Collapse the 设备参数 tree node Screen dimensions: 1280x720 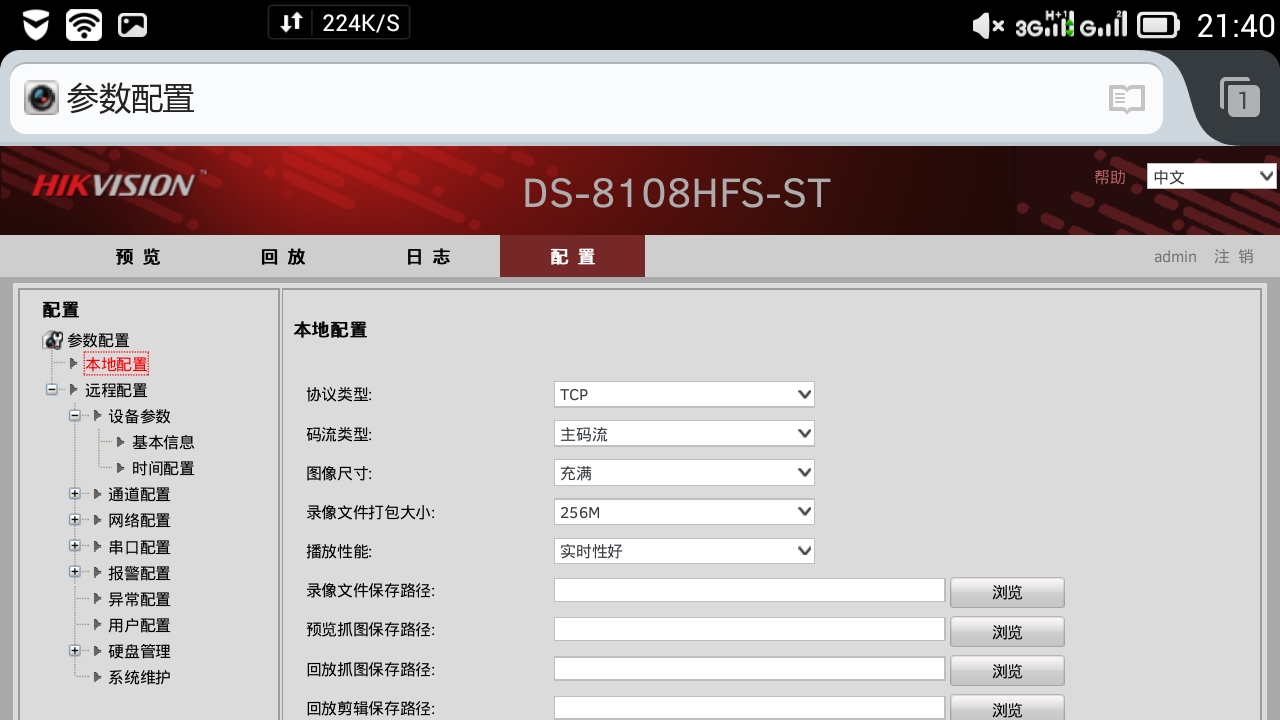tap(74, 416)
